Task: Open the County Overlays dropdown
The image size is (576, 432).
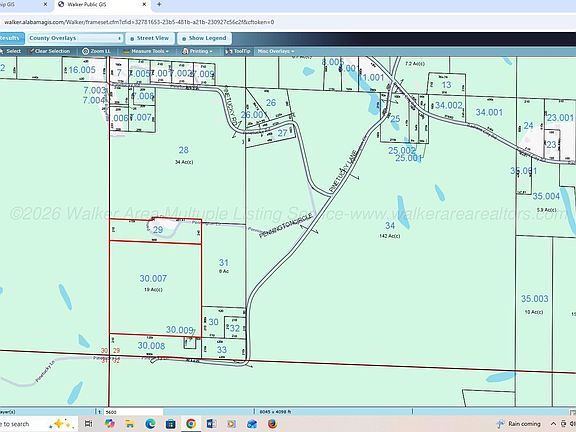Action: (75, 38)
